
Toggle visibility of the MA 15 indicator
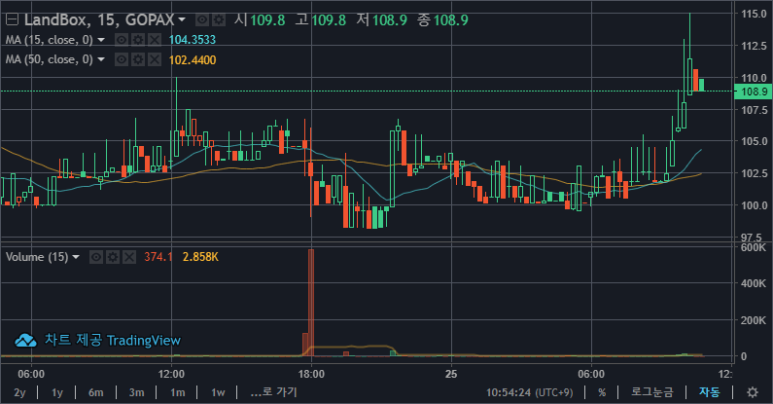coord(121,39)
